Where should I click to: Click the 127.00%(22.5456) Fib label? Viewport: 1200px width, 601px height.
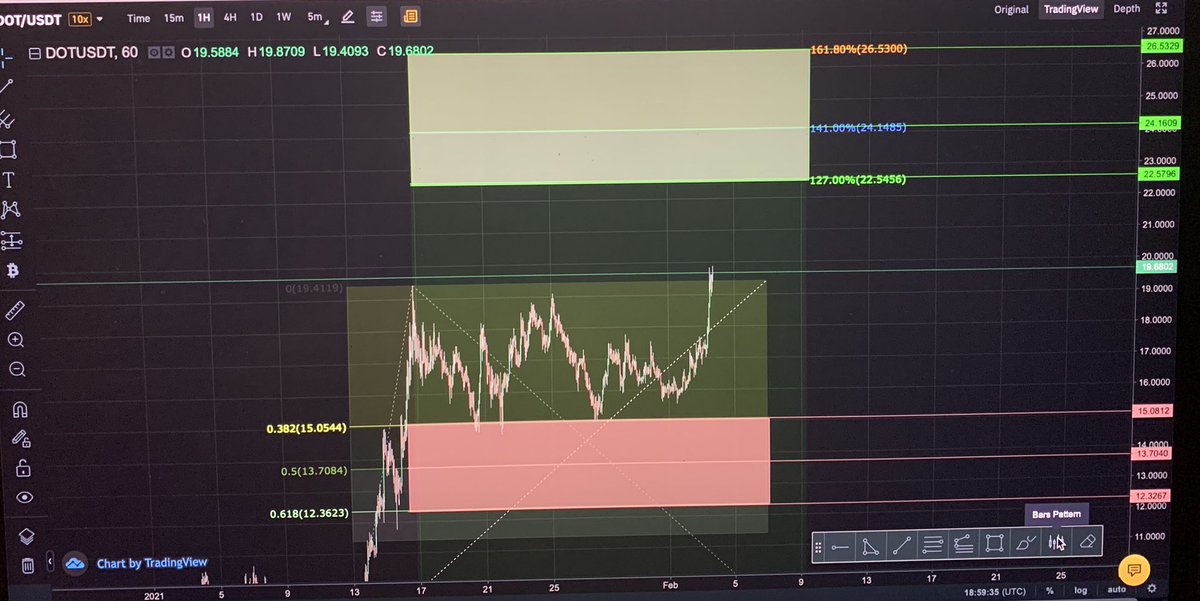tap(859, 181)
